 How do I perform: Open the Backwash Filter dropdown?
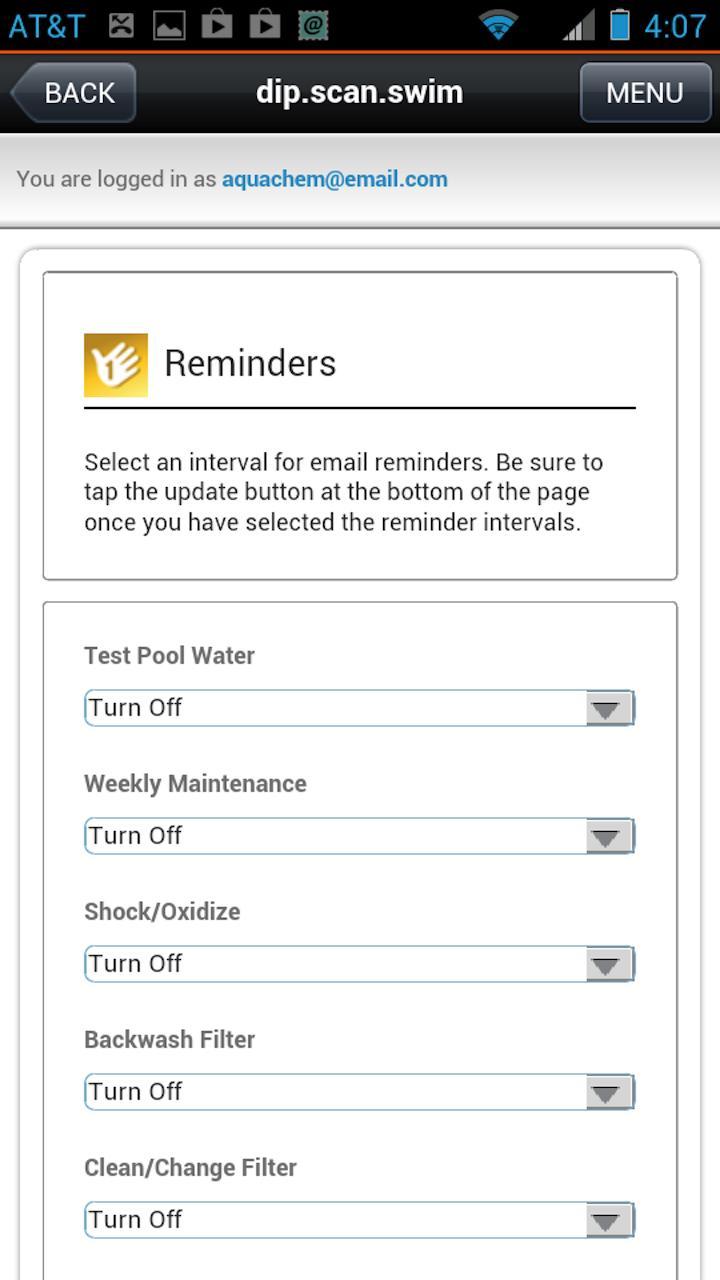tap(359, 1092)
